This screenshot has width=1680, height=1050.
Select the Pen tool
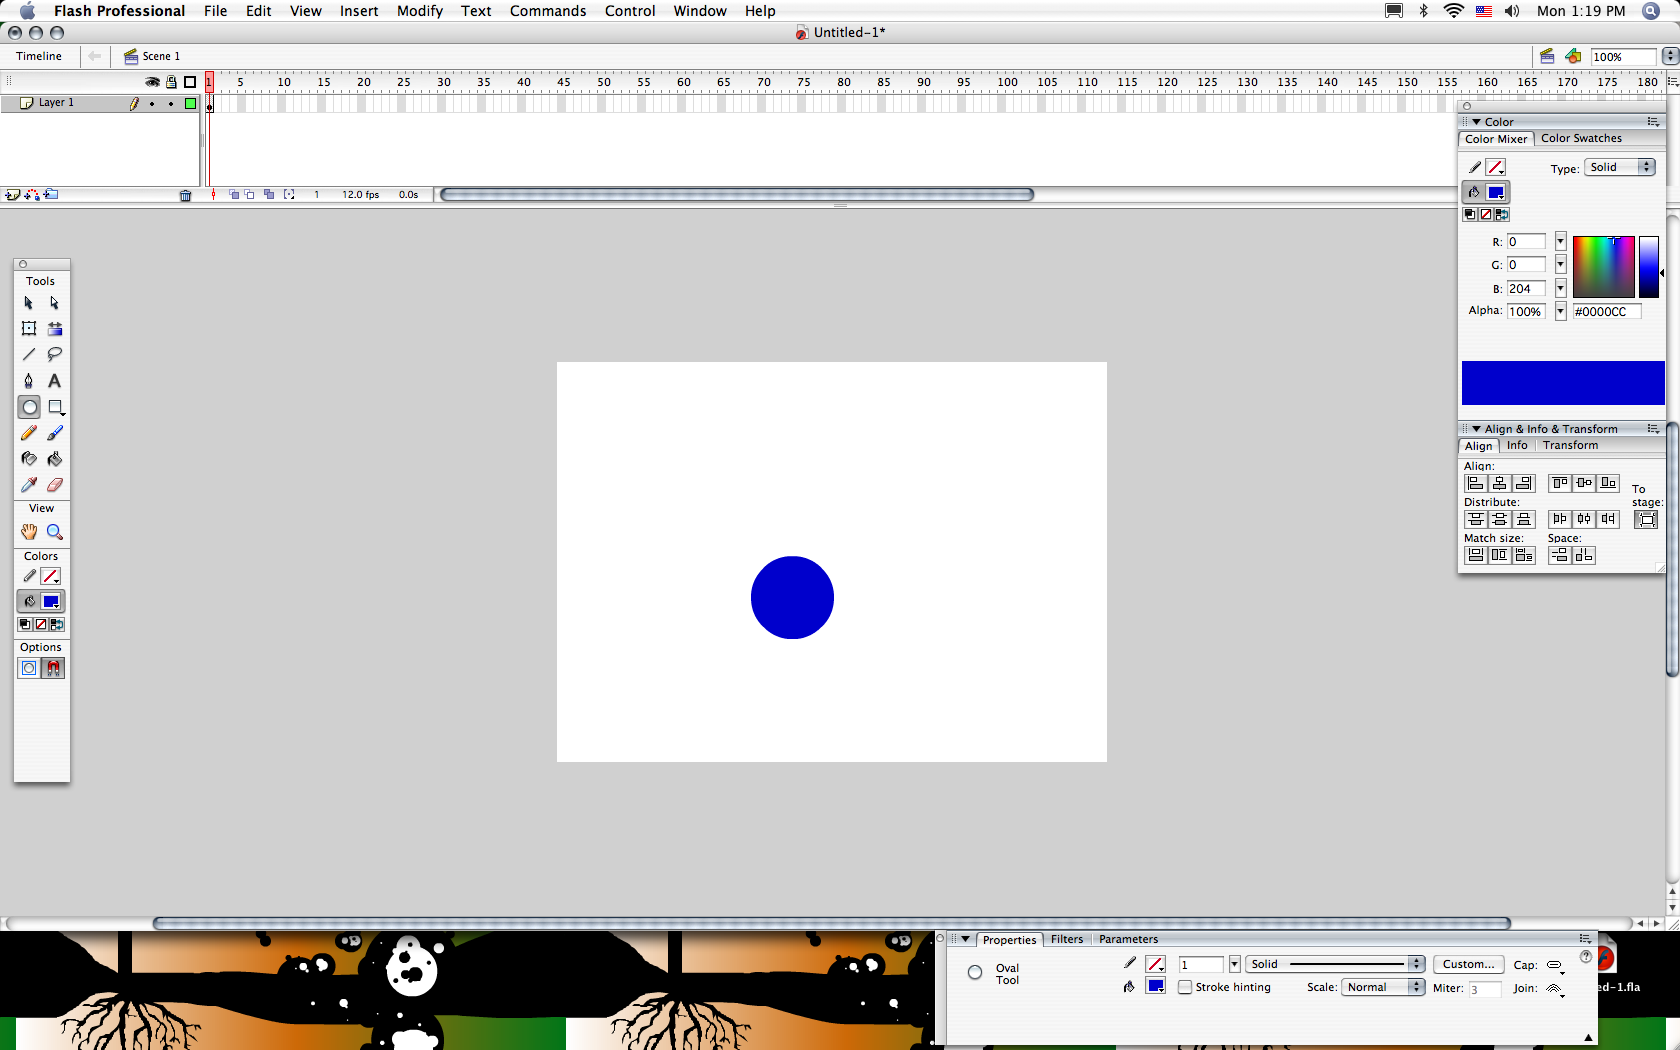28,381
